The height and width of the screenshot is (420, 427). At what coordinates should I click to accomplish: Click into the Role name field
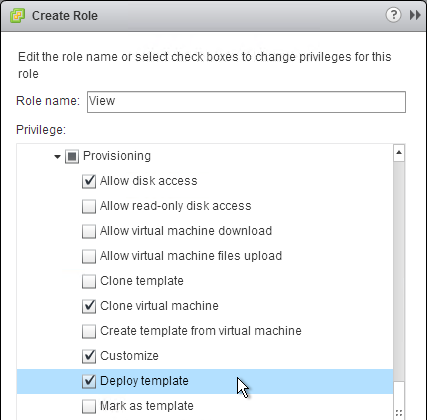tap(246, 102)
